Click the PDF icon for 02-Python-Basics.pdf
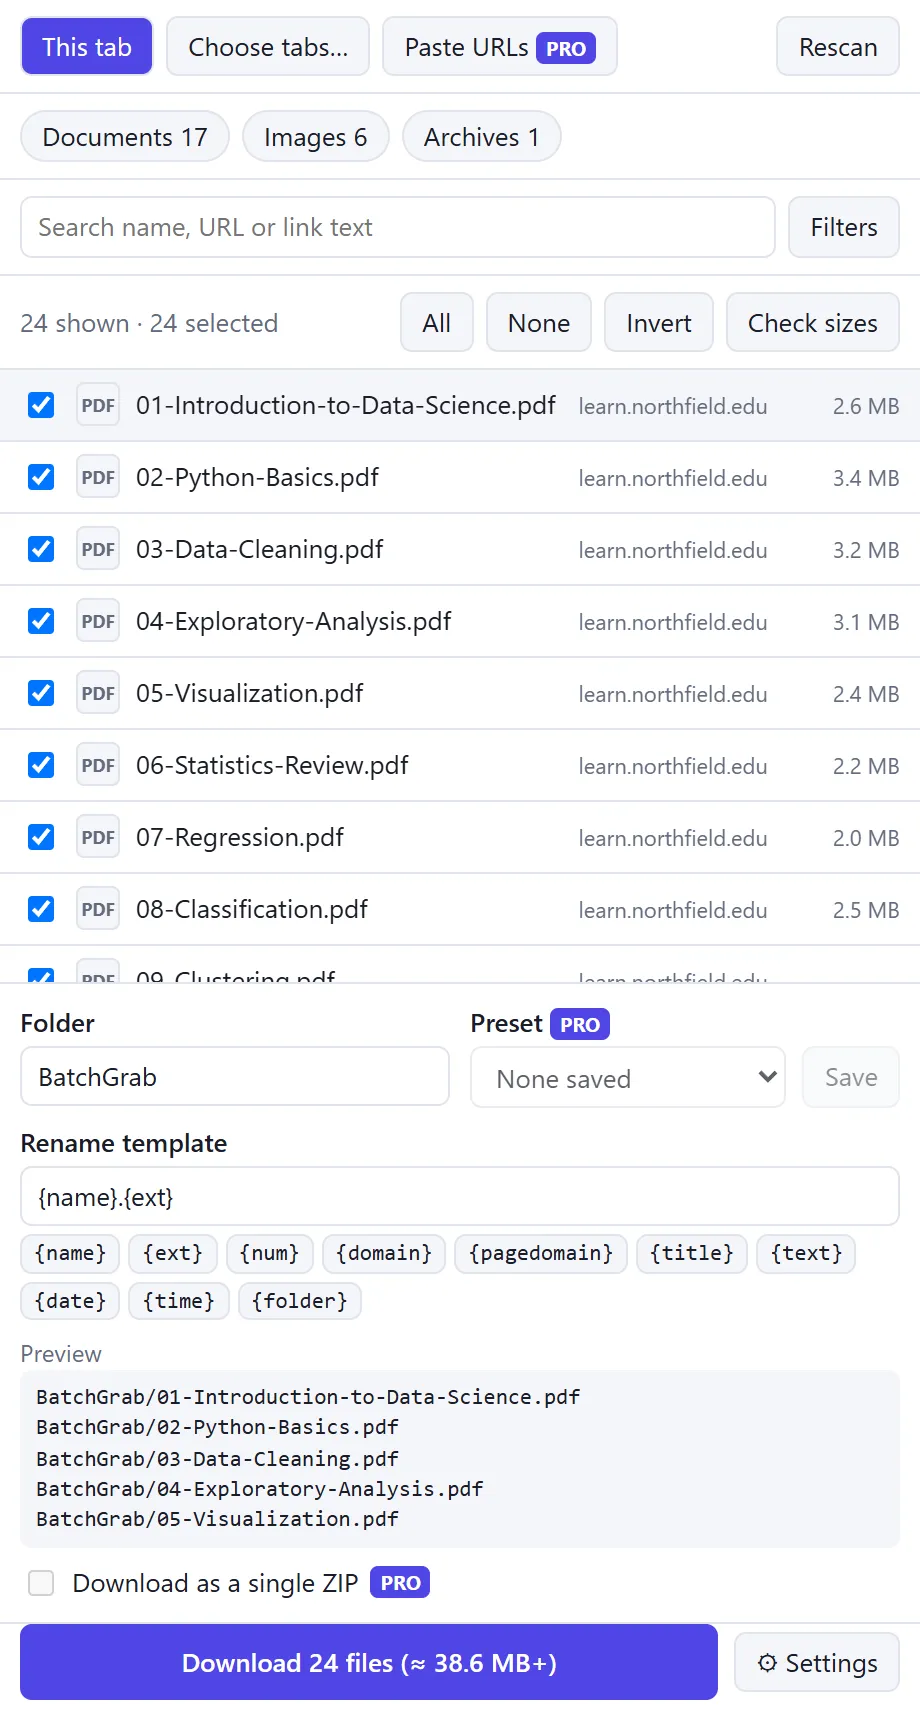This screenshot has height=1720, width=920. (x=98, y=477)
